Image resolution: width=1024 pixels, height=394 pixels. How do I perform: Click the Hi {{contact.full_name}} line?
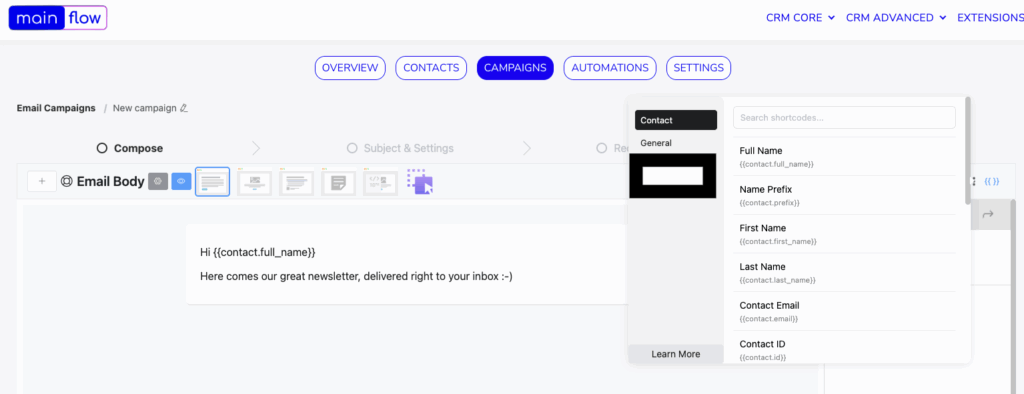[x=258, y=252]
